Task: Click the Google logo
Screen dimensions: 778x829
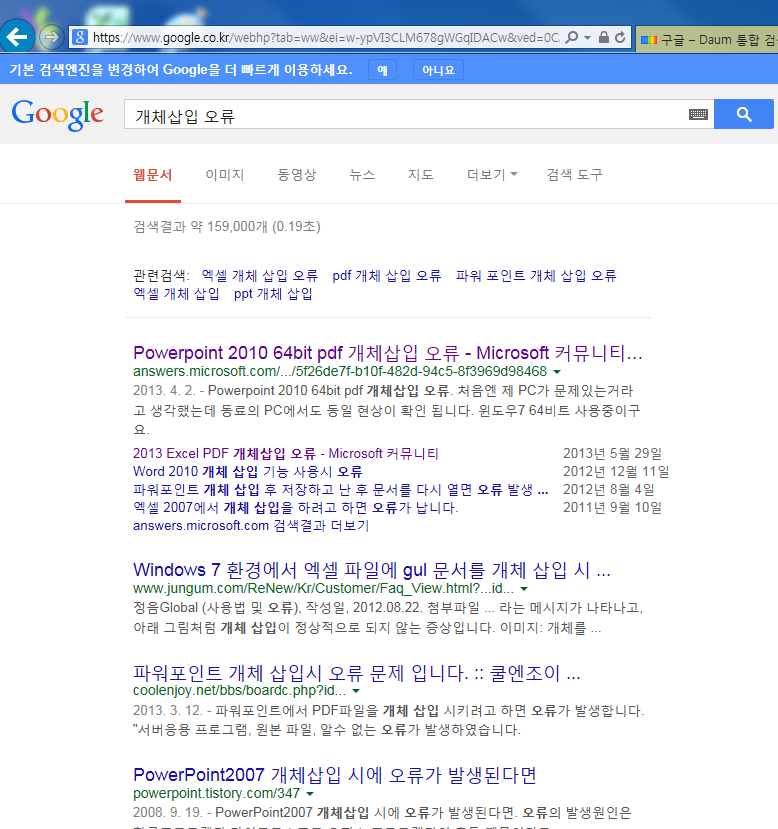Action: tap(58, 114)
